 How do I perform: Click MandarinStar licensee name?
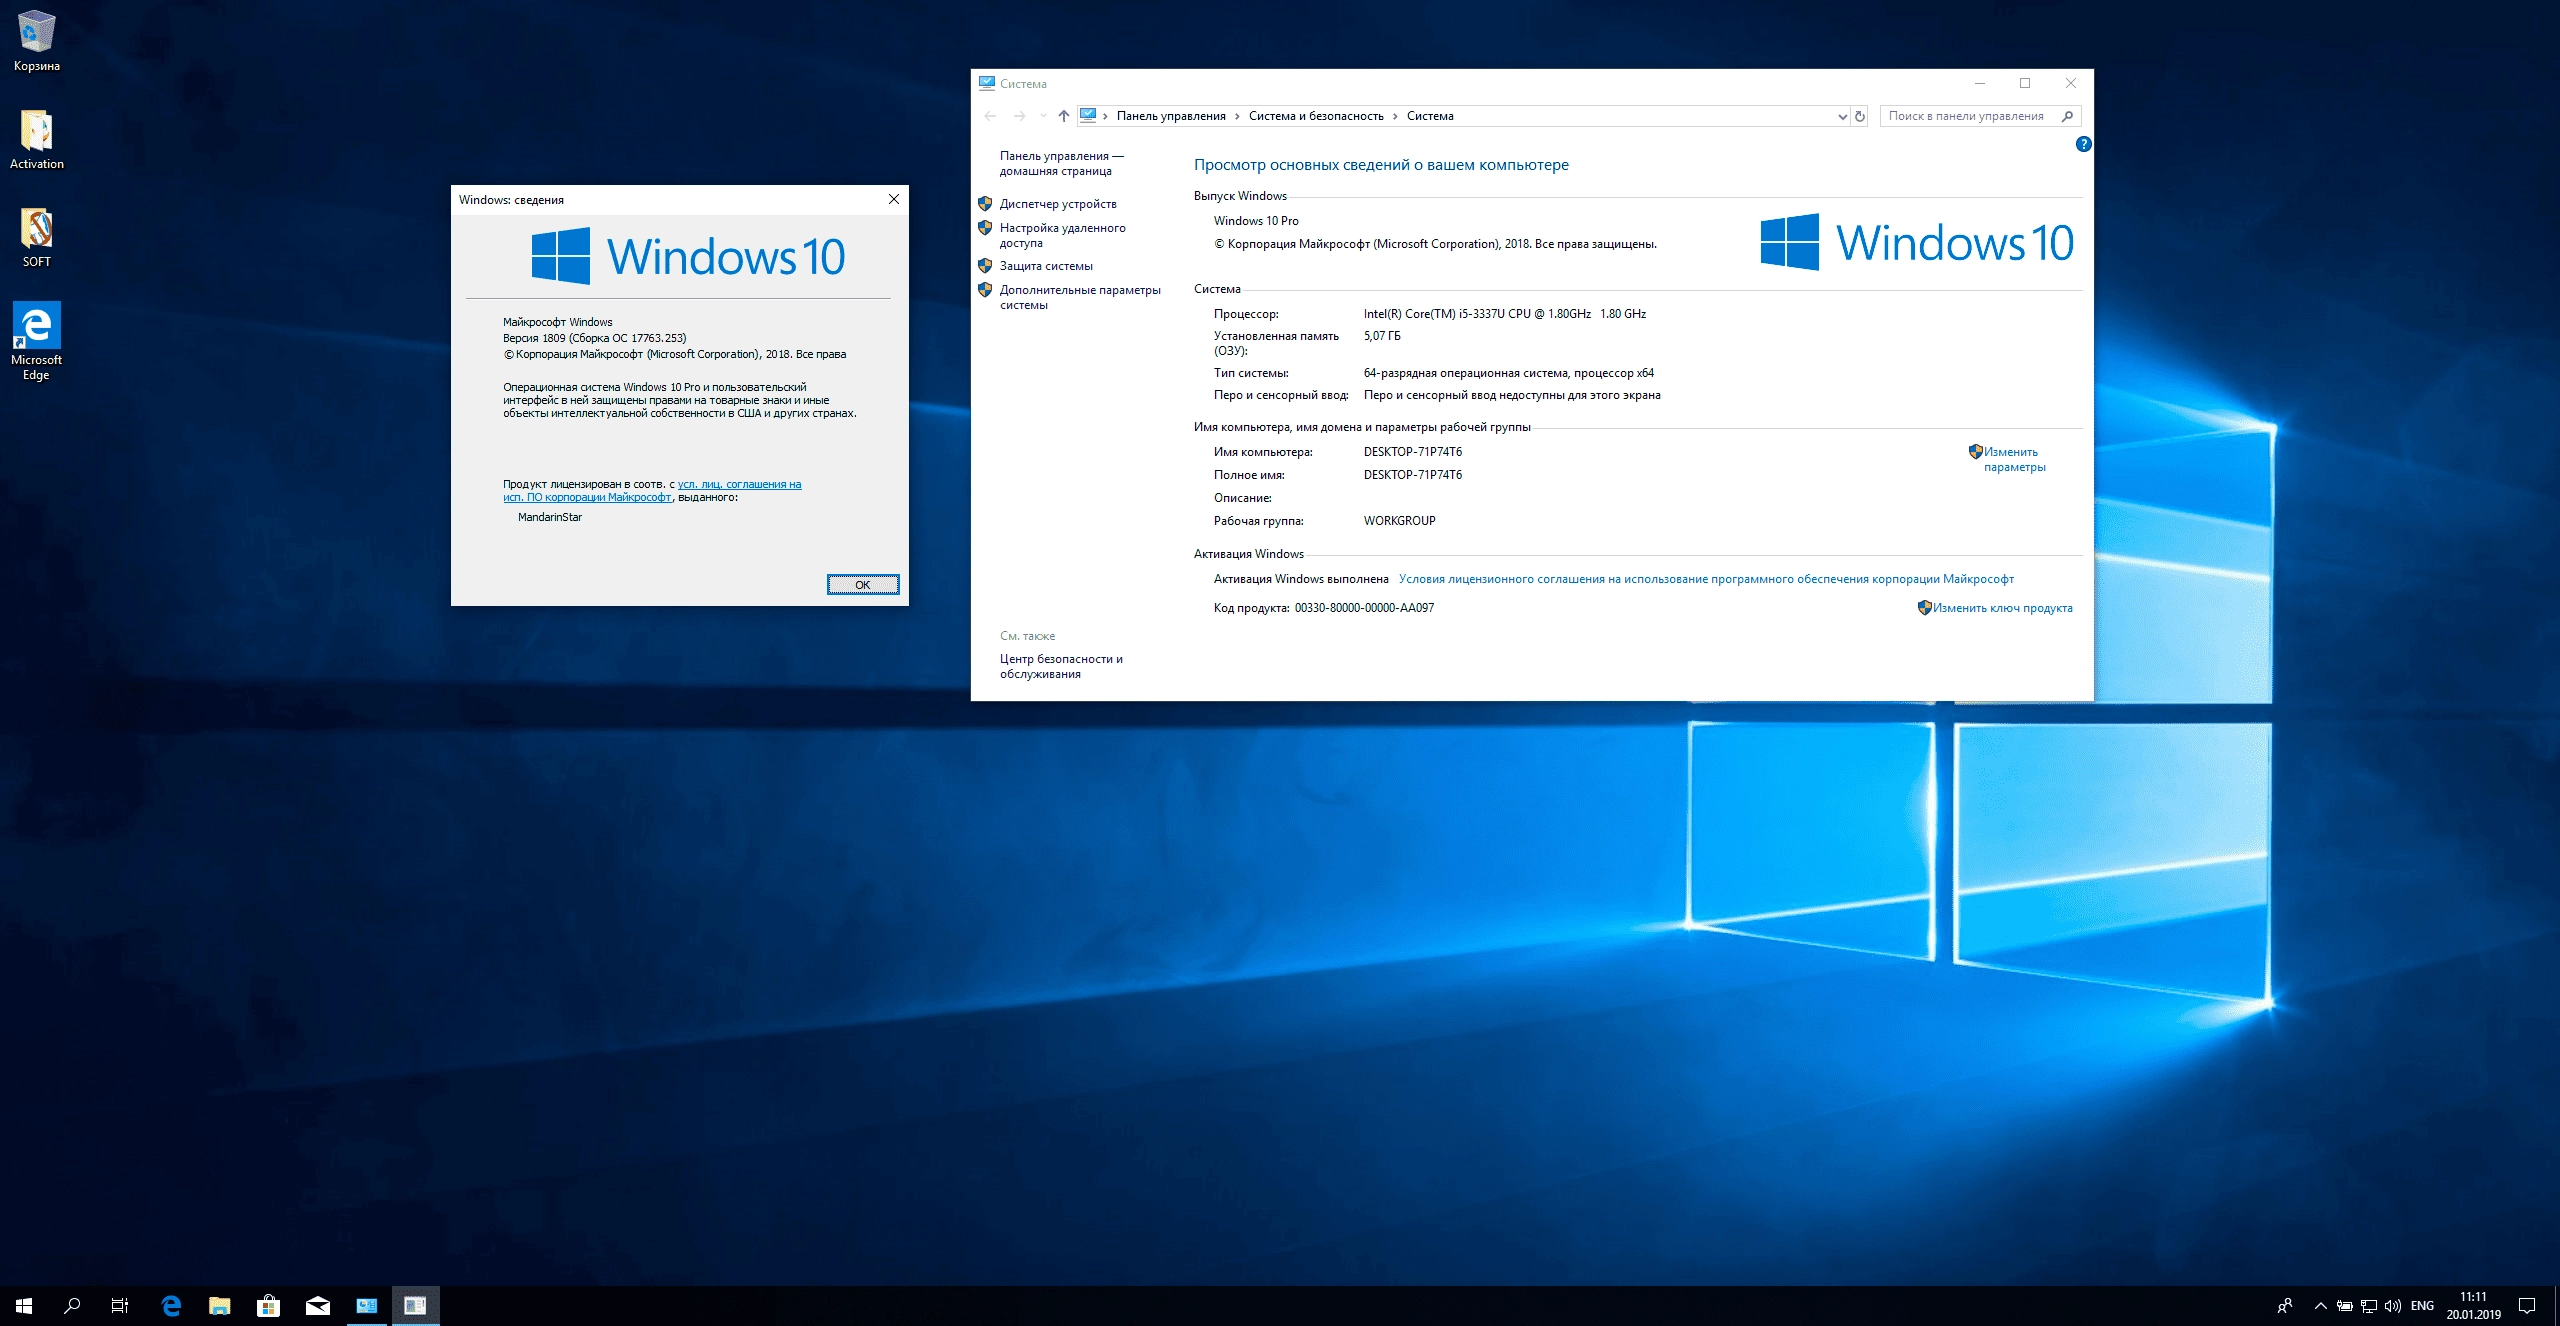(550, 517)
